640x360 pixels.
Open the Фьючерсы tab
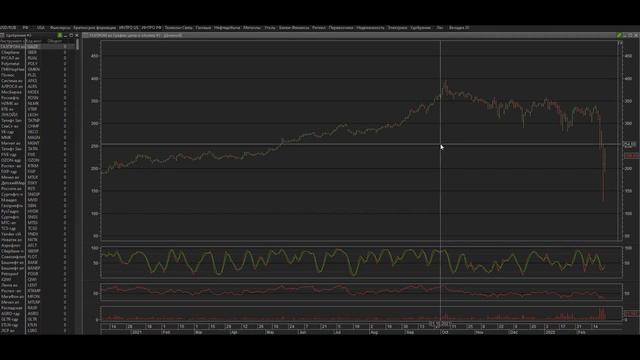pyautogui.click(x=60, y=28)
